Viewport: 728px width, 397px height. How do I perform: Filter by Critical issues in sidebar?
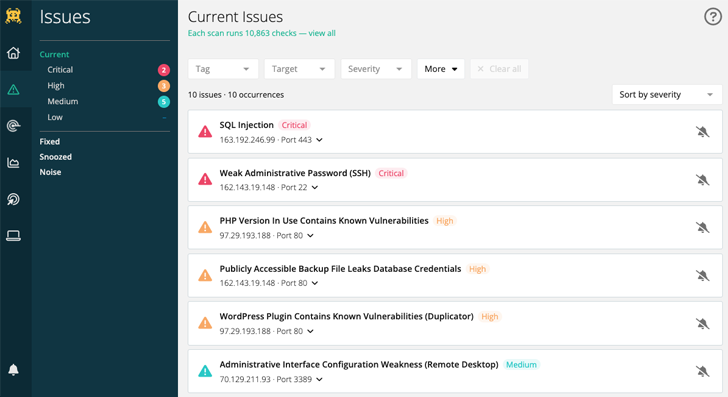tap(60, 70)
